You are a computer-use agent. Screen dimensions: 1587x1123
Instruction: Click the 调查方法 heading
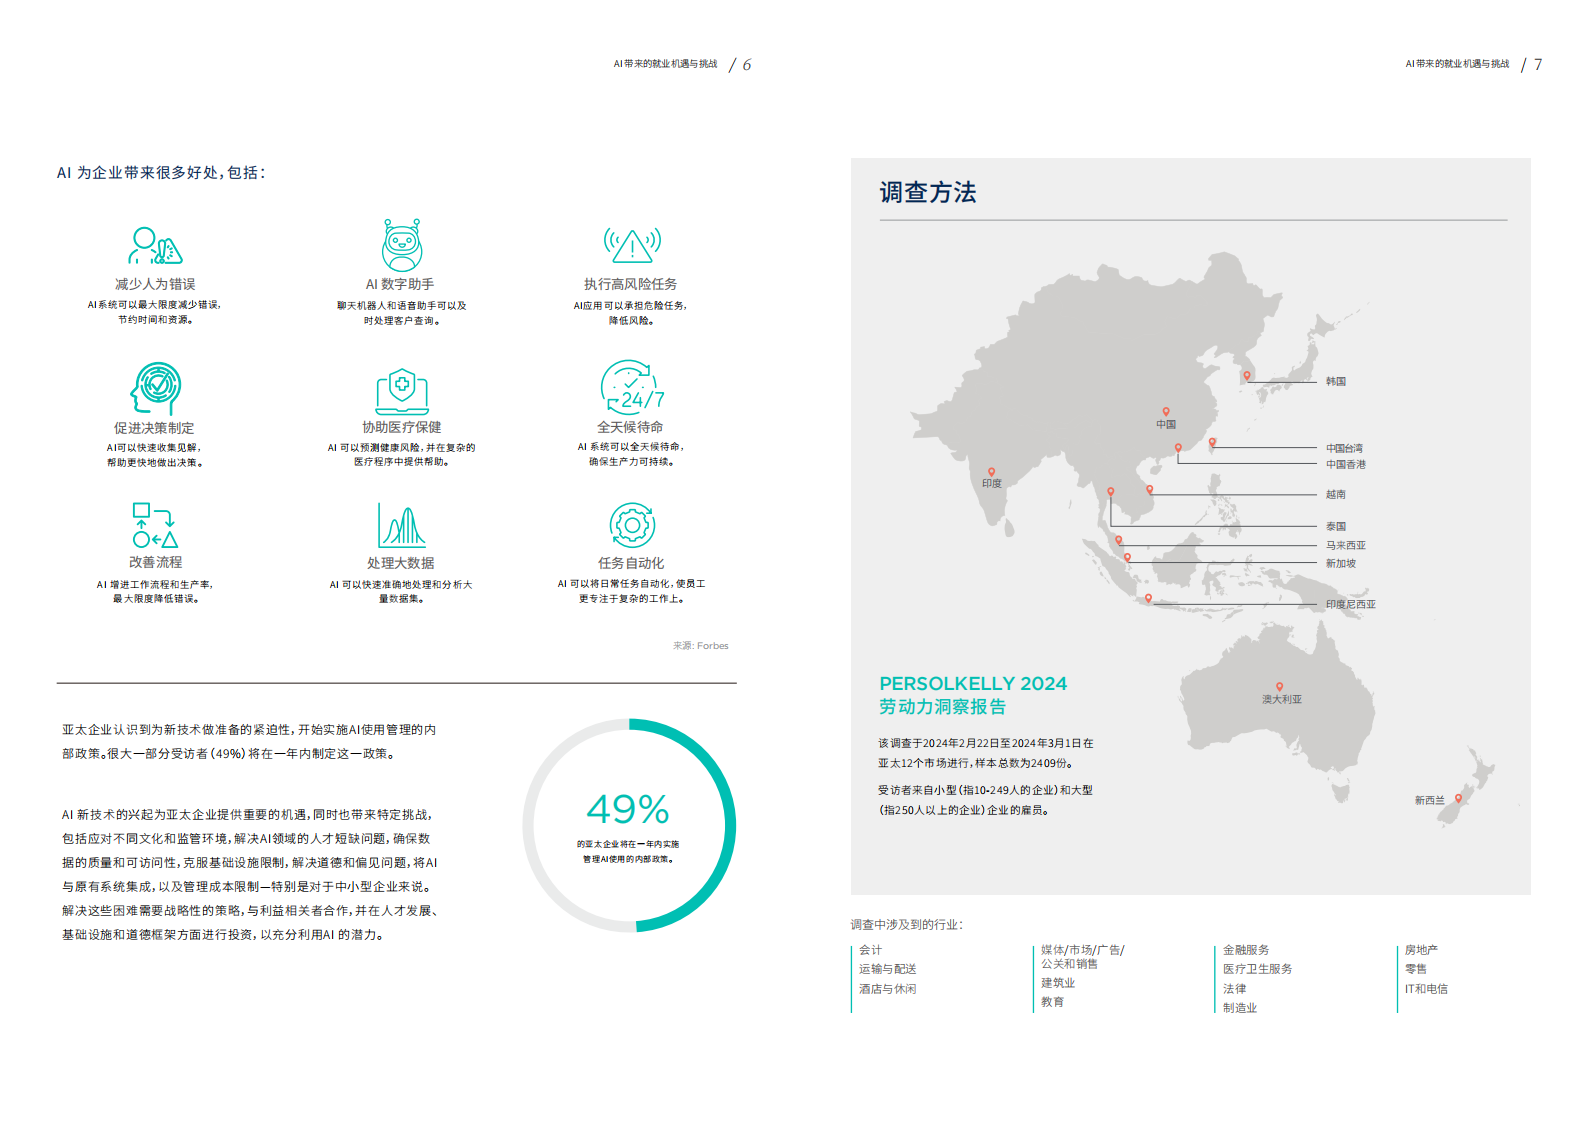927,192
